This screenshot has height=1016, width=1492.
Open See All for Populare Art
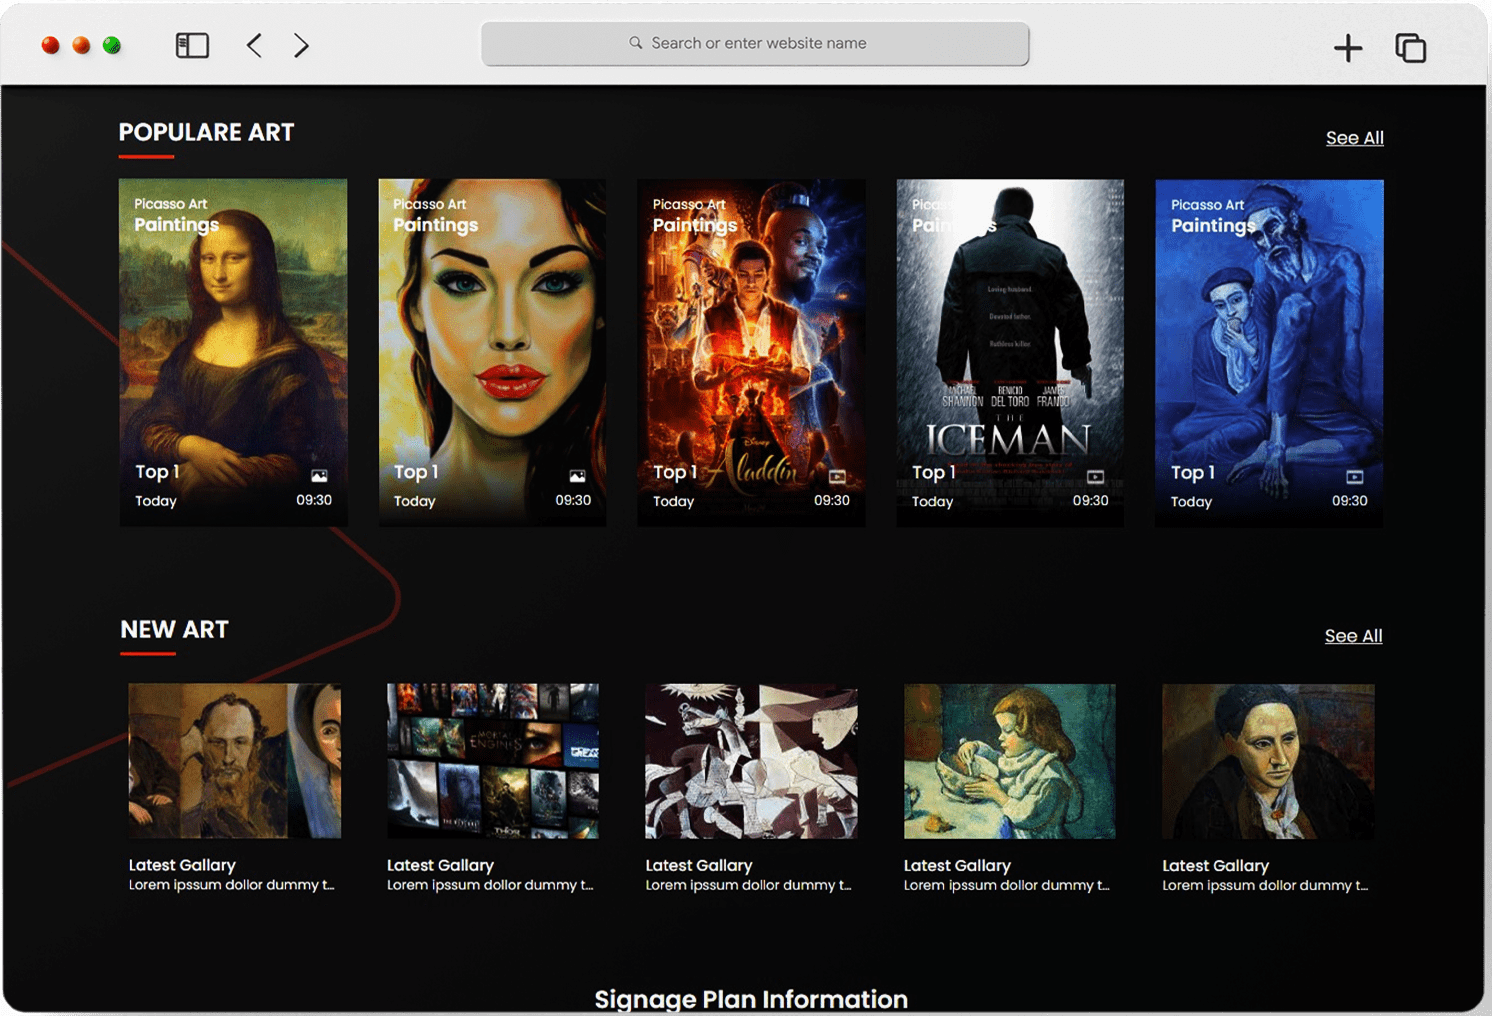pos(1354,138)
